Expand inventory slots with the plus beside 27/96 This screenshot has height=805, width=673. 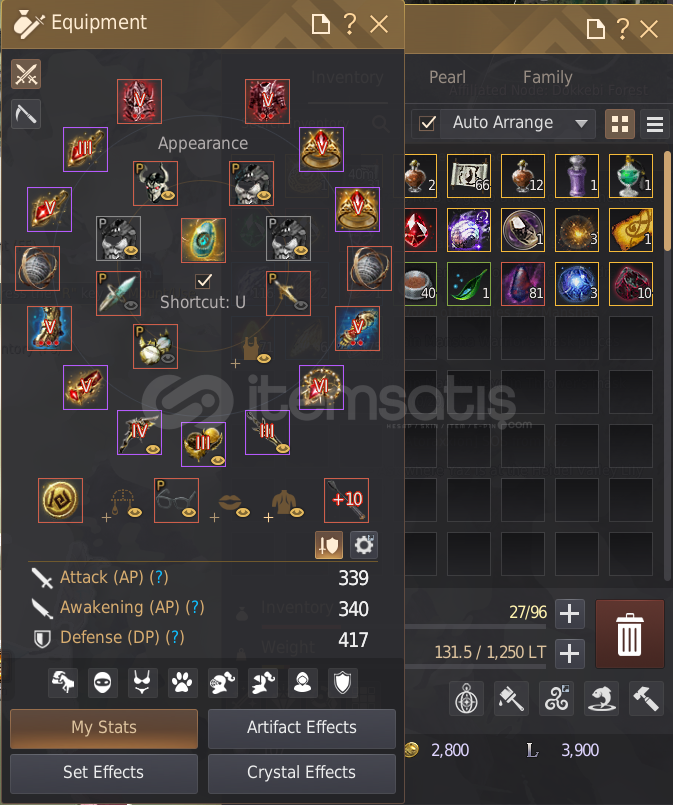coord(569,614)
